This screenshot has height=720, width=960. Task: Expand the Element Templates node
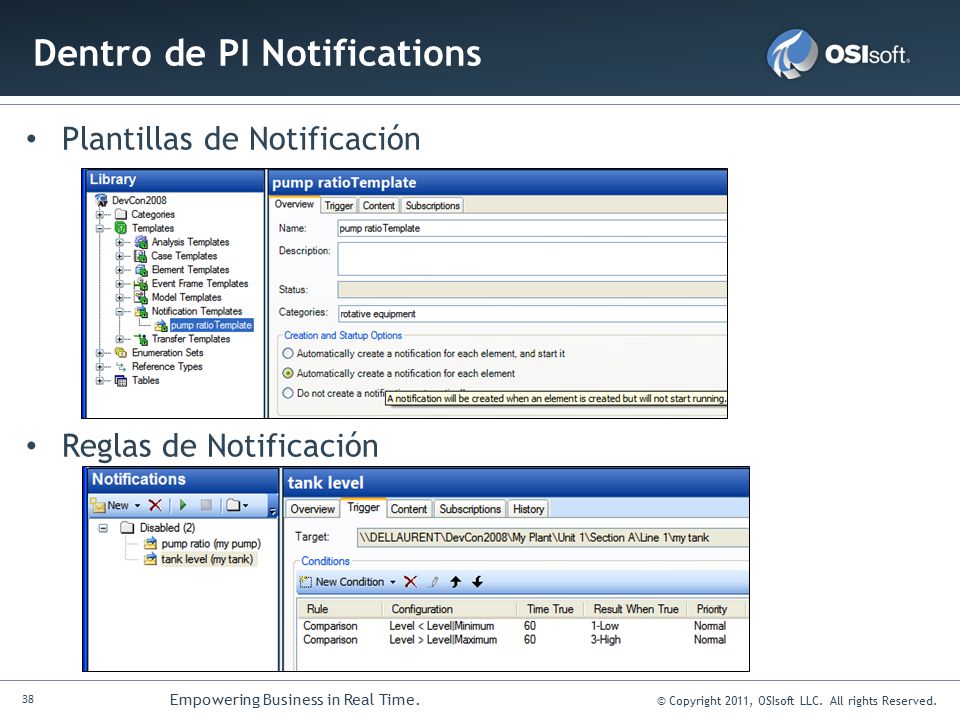(120, 270)
